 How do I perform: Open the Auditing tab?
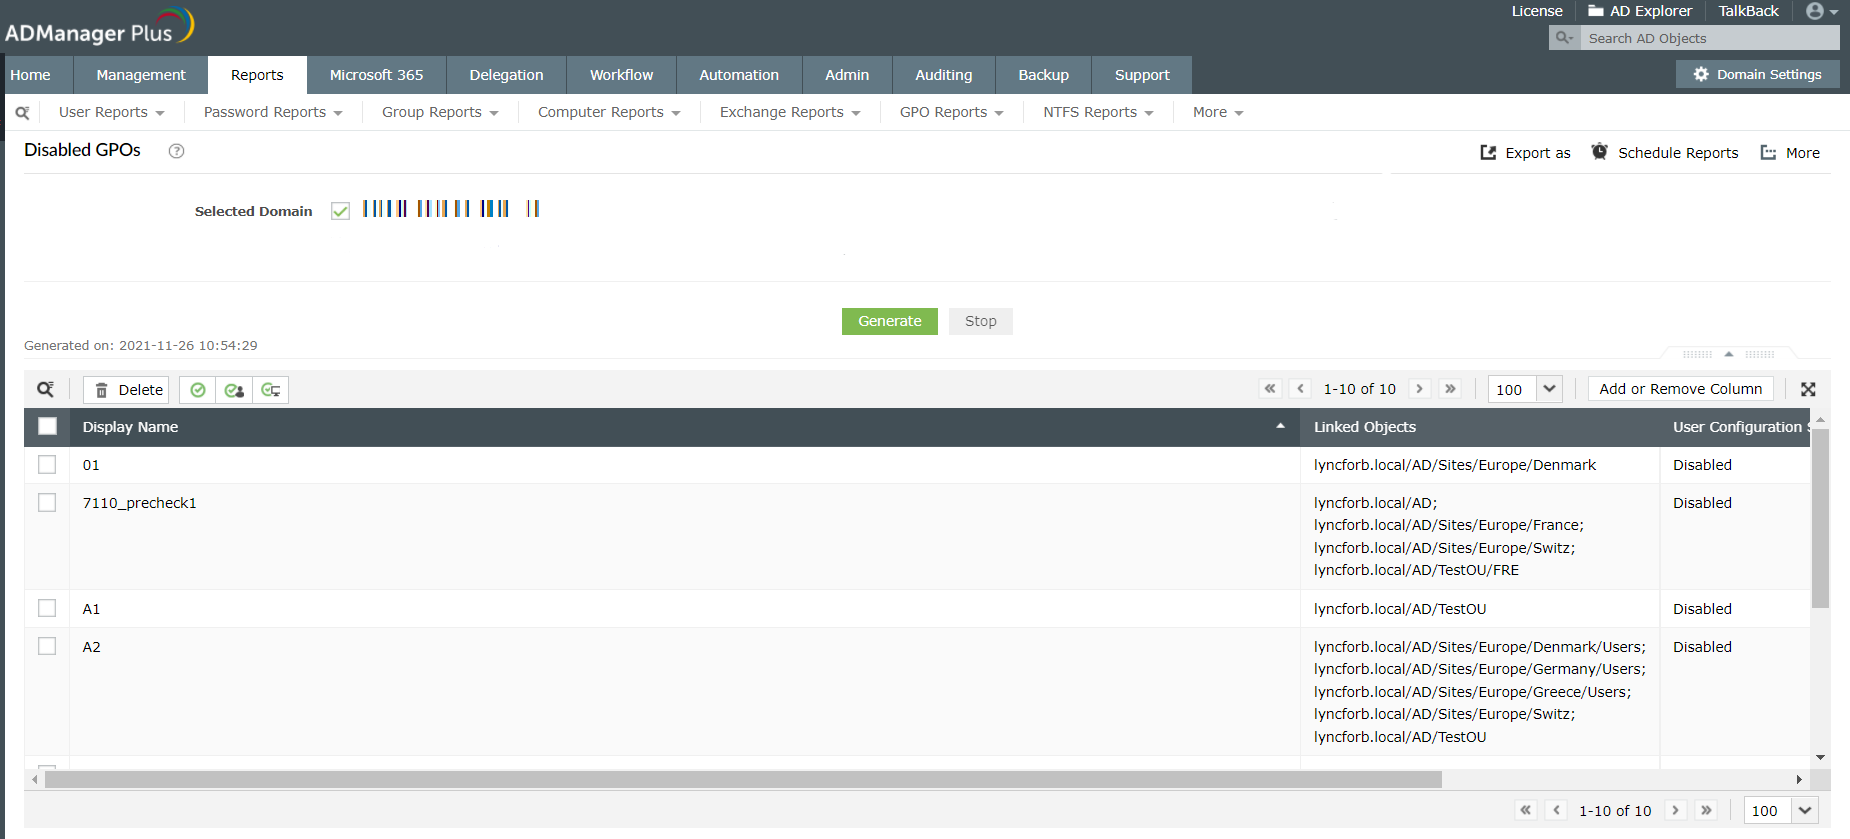pos(943,75)
